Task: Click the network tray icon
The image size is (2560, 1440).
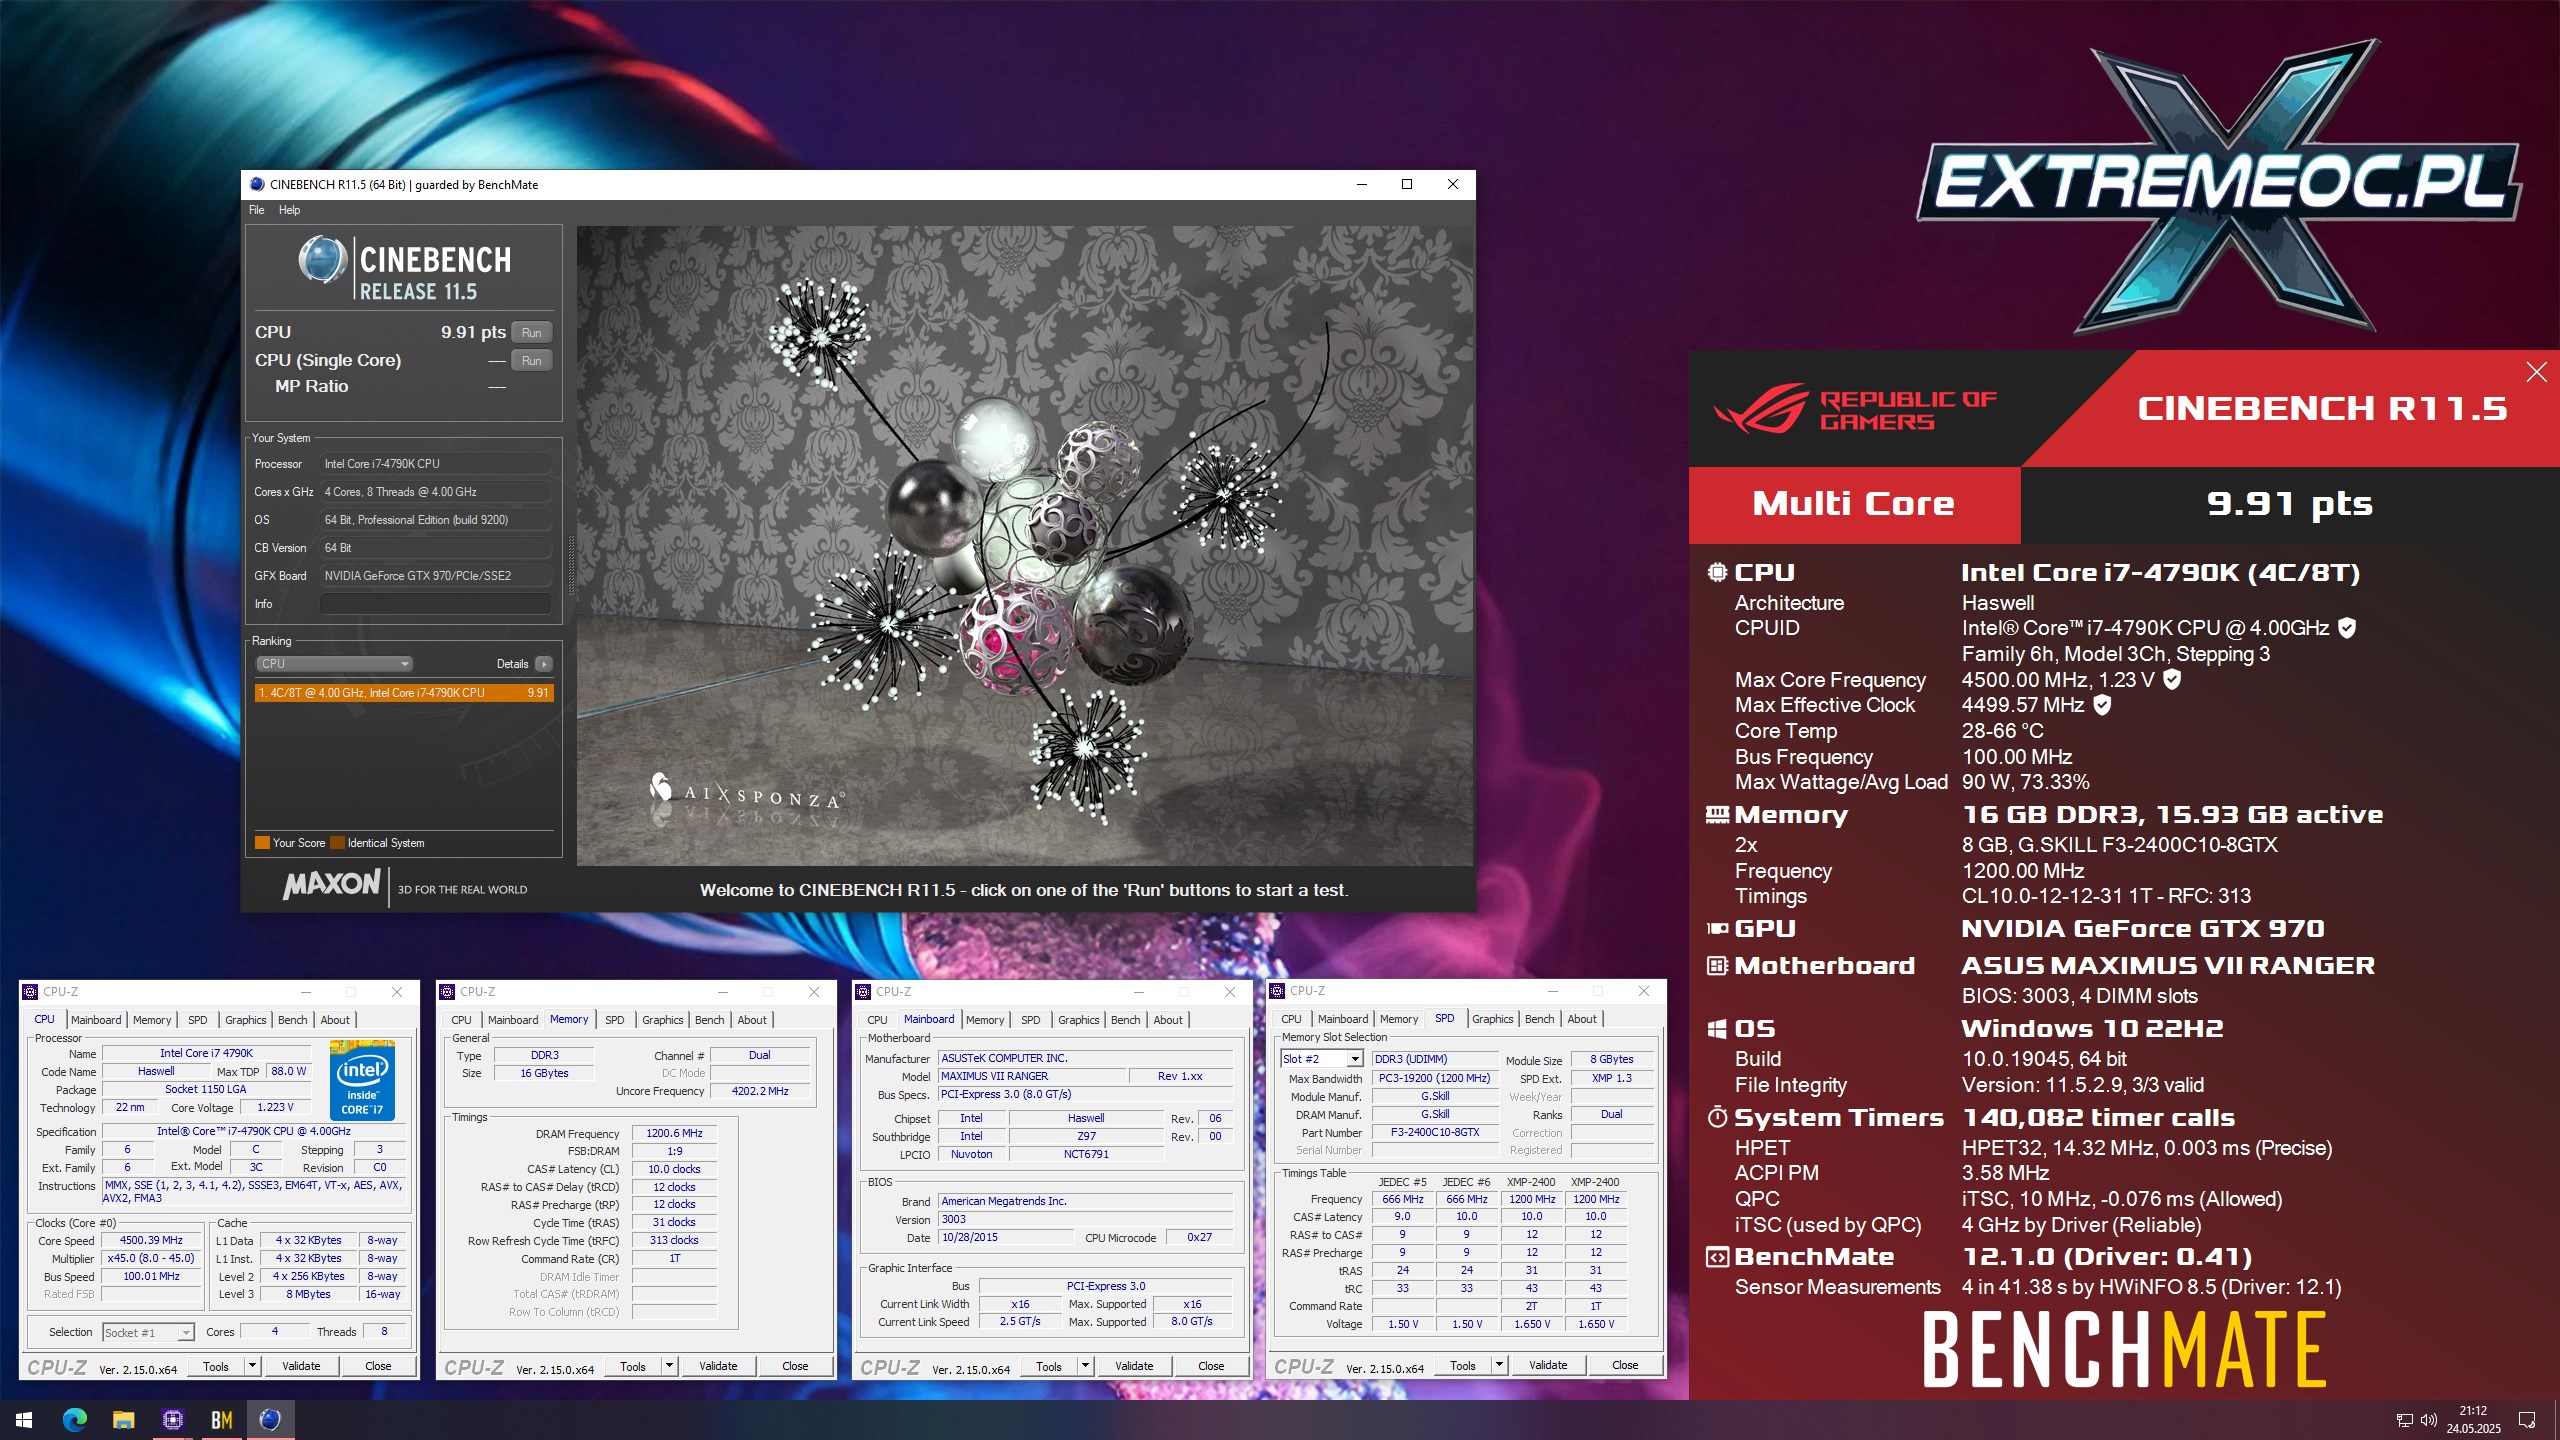Action: [2405, 1420]
